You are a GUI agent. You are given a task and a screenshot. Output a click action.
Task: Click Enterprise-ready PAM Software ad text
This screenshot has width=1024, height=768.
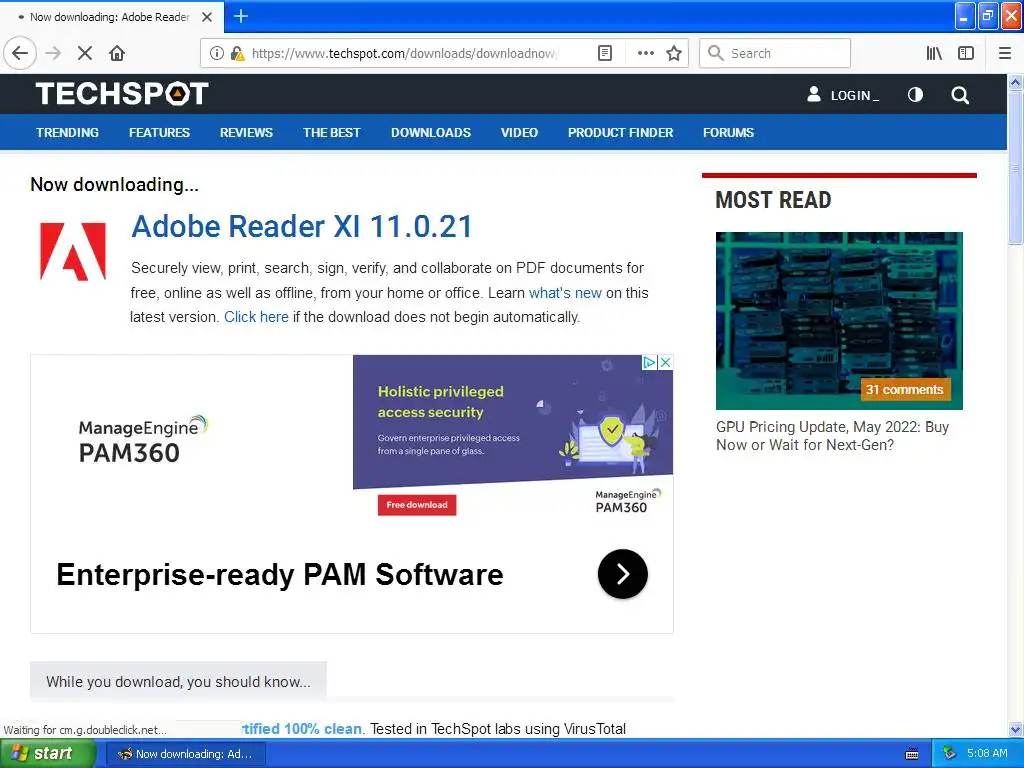tap(280, 575)
